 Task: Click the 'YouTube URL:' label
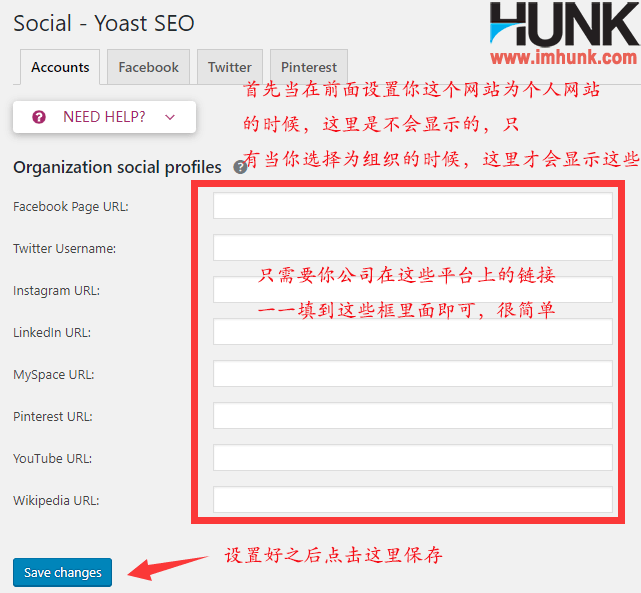pyautogui.click(x=52, y=459)
